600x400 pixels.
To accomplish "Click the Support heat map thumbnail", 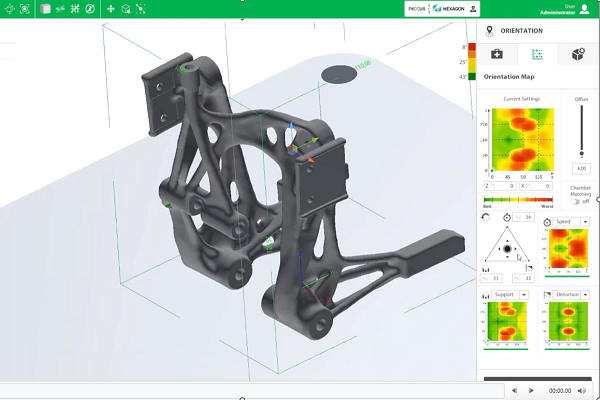I will (507, 321).
